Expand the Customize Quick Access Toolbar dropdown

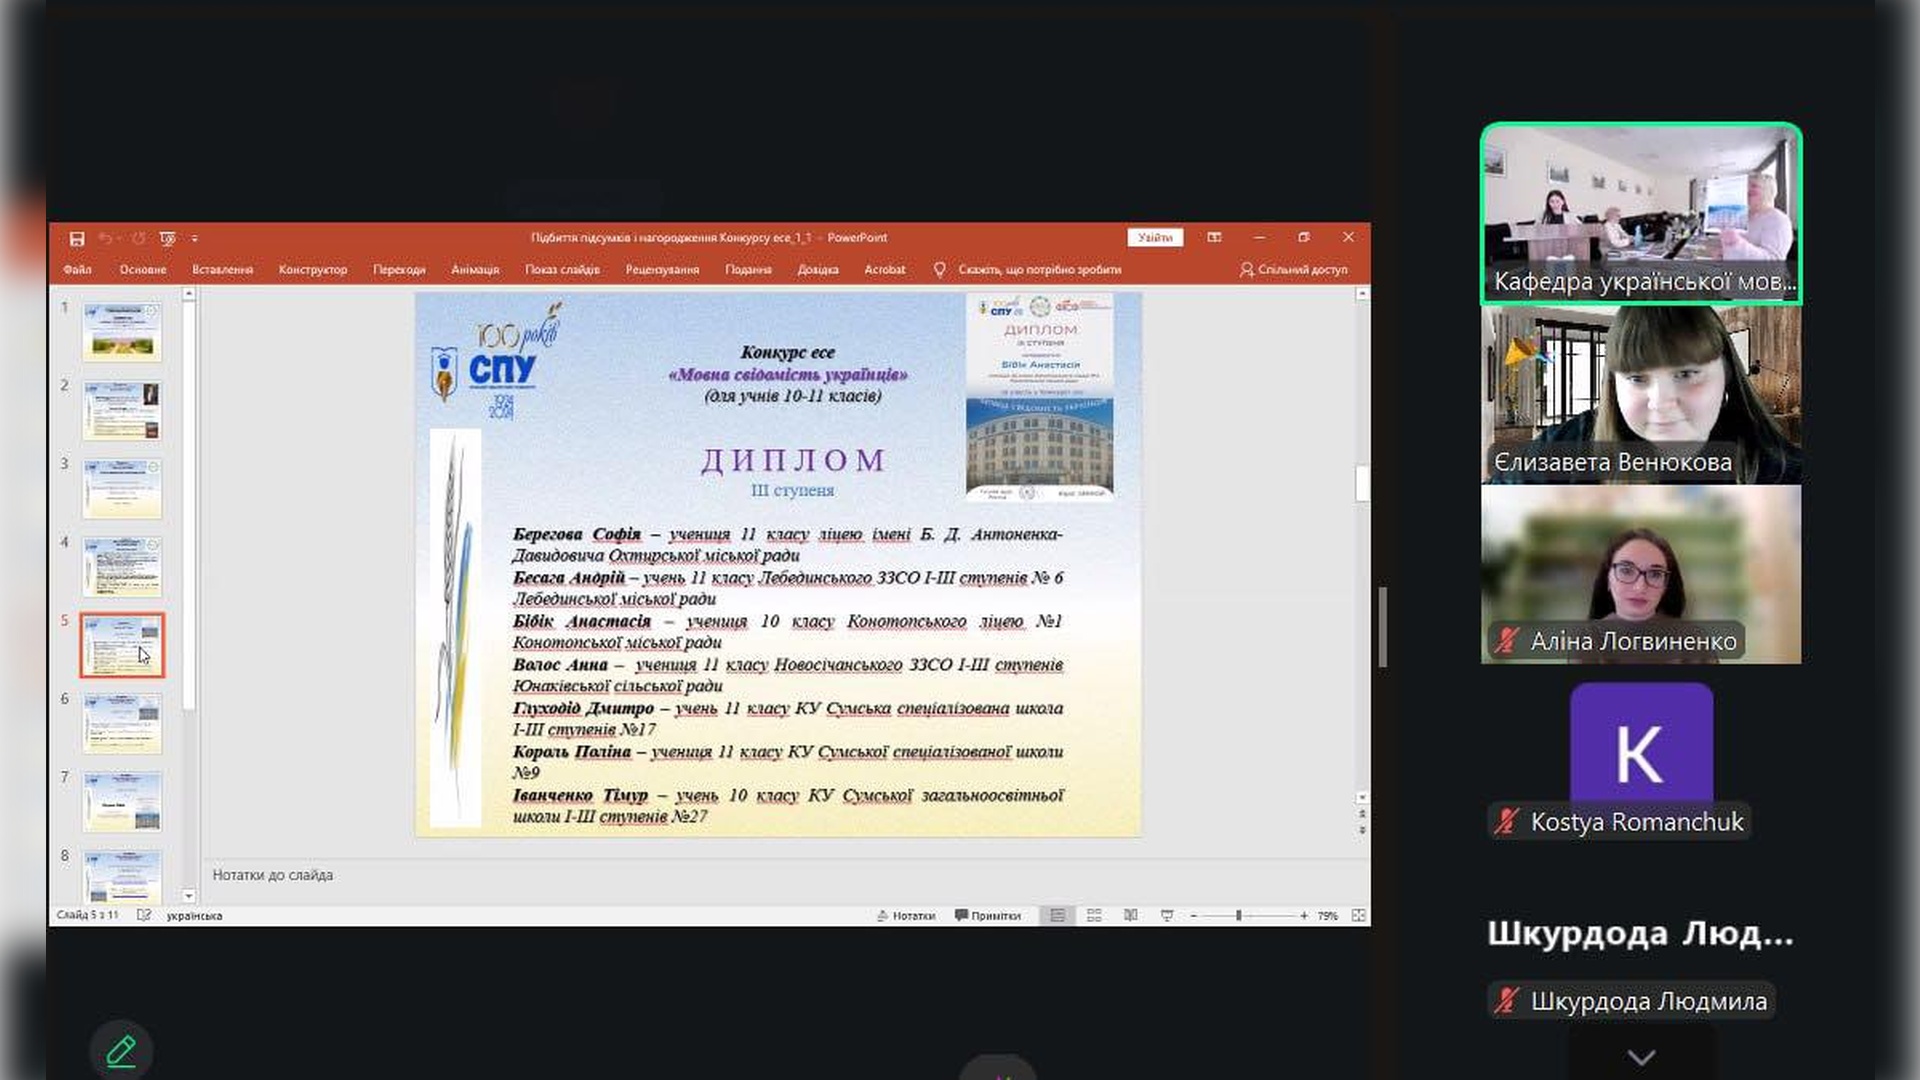pyautogui.click(x=195, y=238)
